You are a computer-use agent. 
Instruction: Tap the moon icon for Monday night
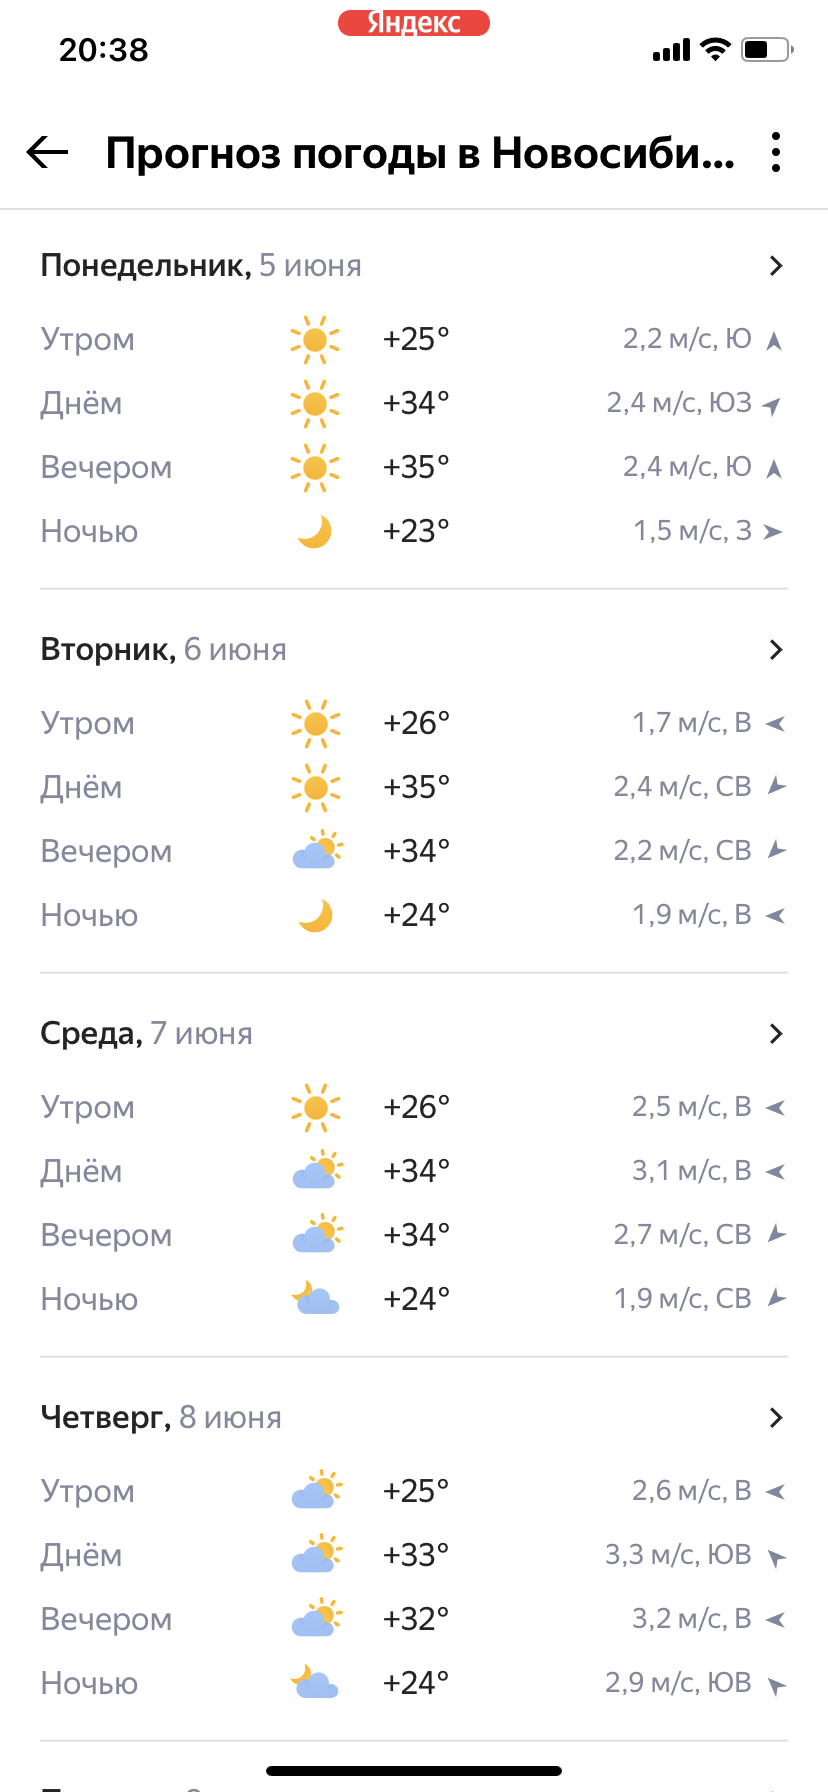[315, 532]
